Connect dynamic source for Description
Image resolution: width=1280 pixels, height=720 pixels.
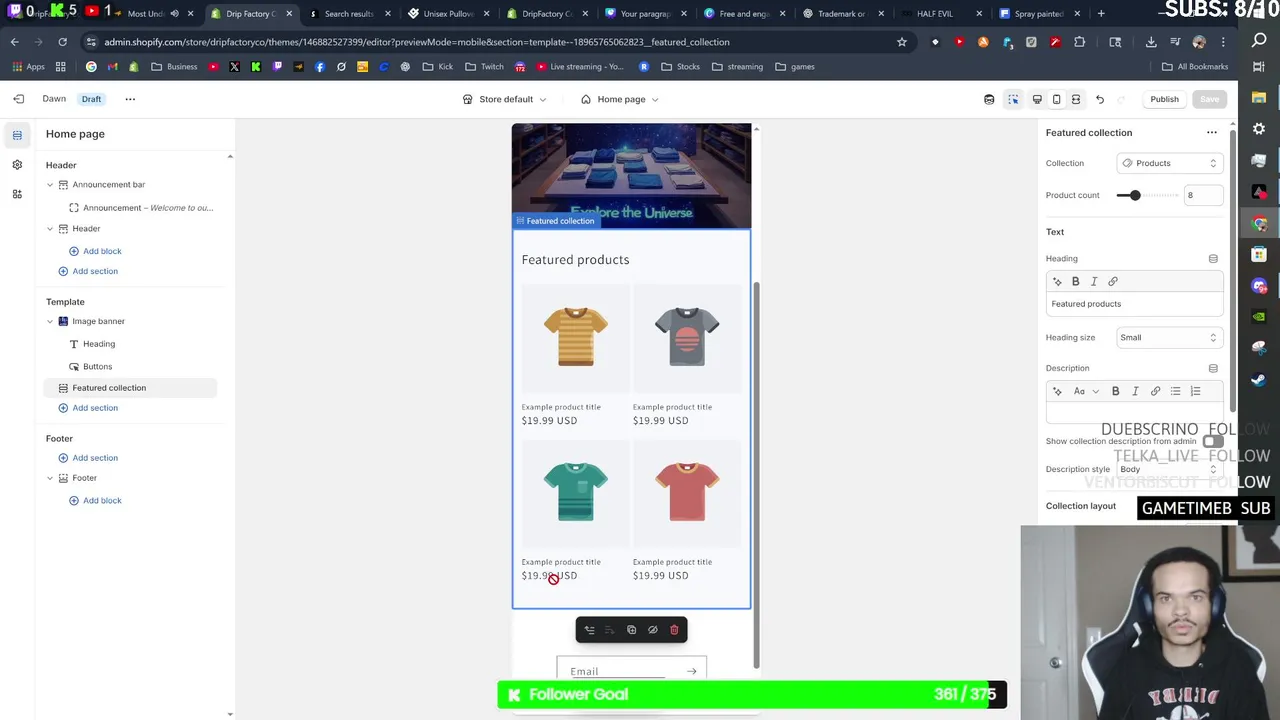(x=1213, y=368)
